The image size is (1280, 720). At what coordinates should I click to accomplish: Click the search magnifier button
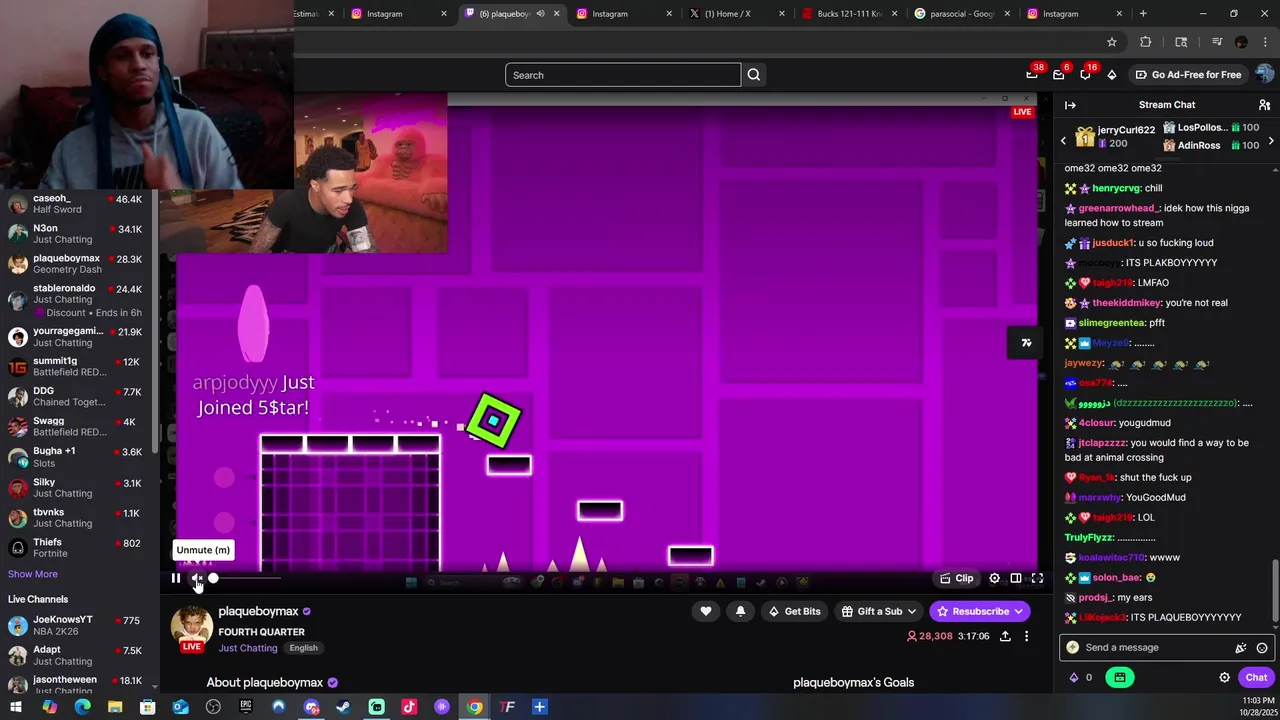click(754, 75)
